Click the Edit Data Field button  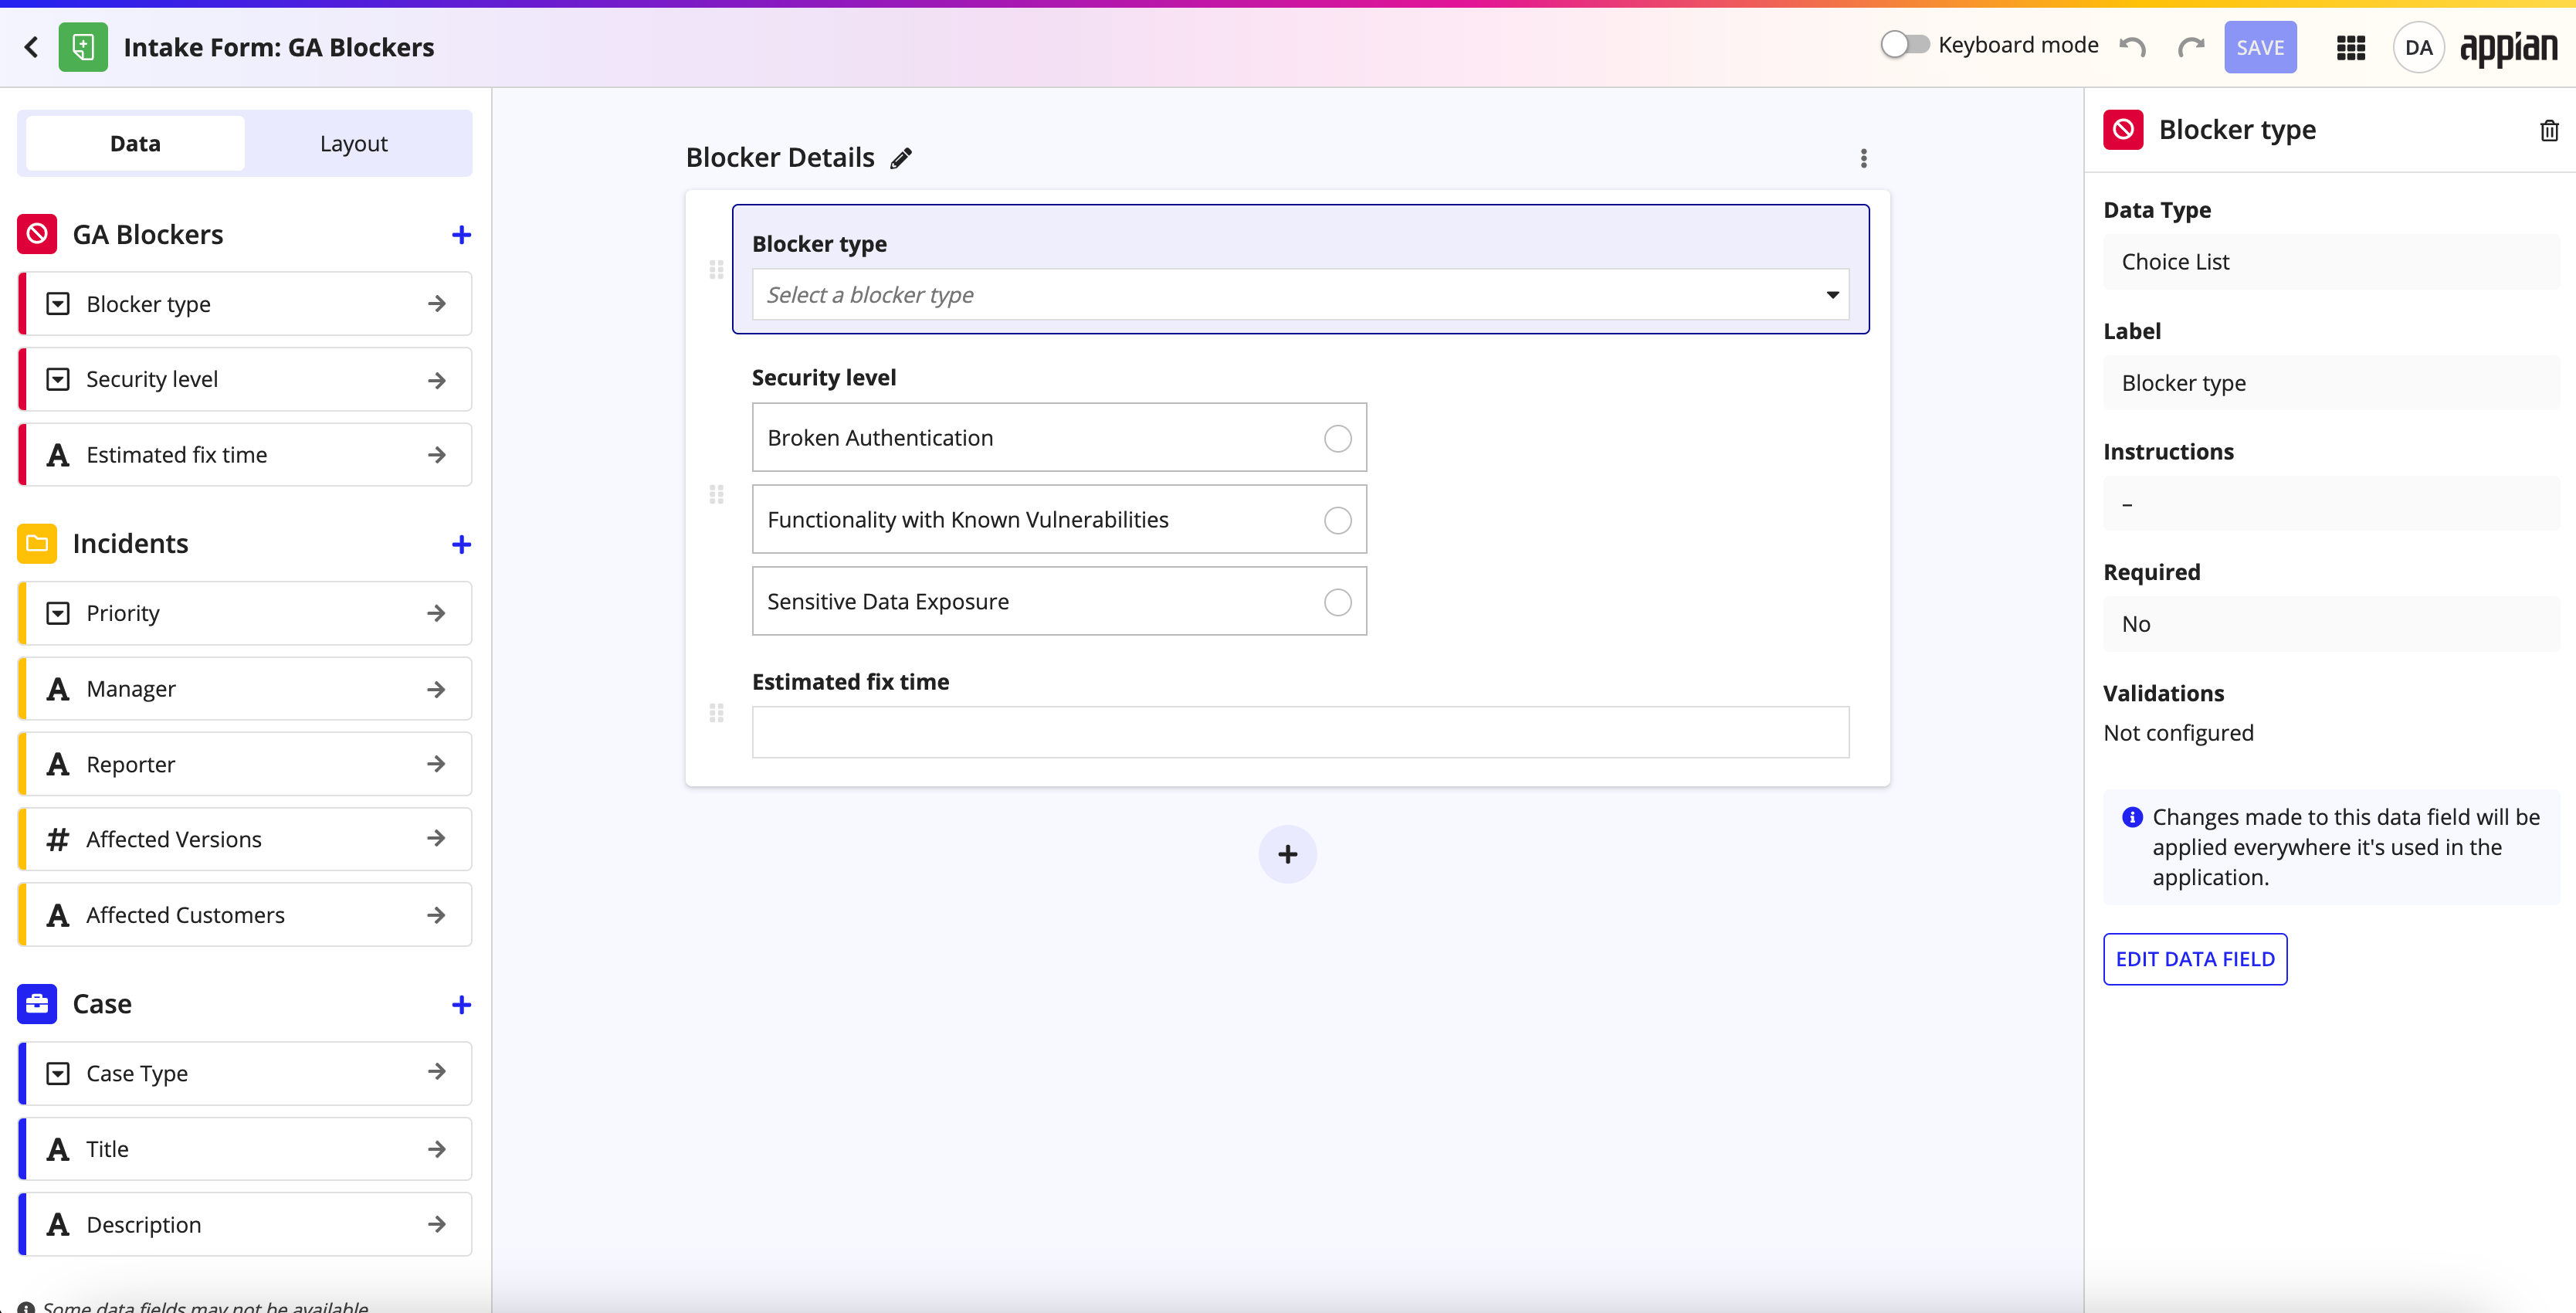[2195, 958]
